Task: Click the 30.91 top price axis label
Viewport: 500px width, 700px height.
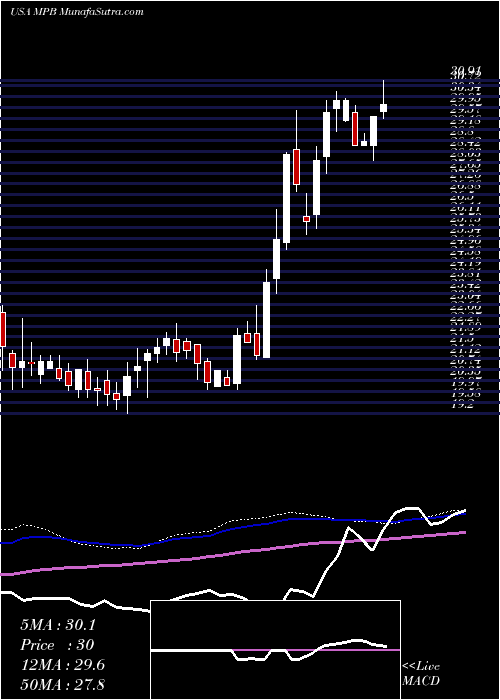Action: click(466, 70)
